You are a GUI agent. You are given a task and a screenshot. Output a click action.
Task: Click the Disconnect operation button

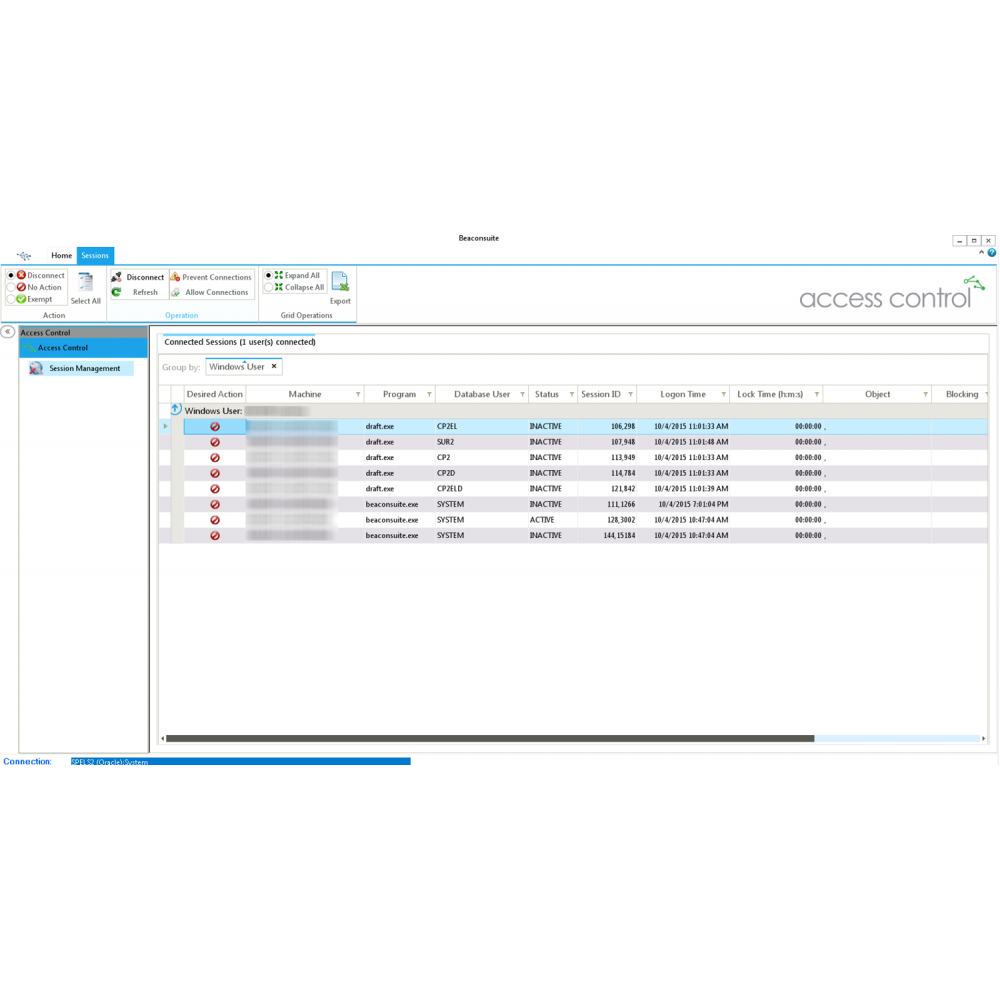(x=138, y=277)
